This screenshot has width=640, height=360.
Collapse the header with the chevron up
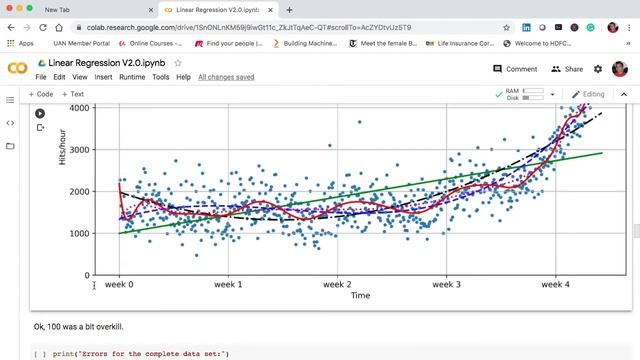pos(624,94)
